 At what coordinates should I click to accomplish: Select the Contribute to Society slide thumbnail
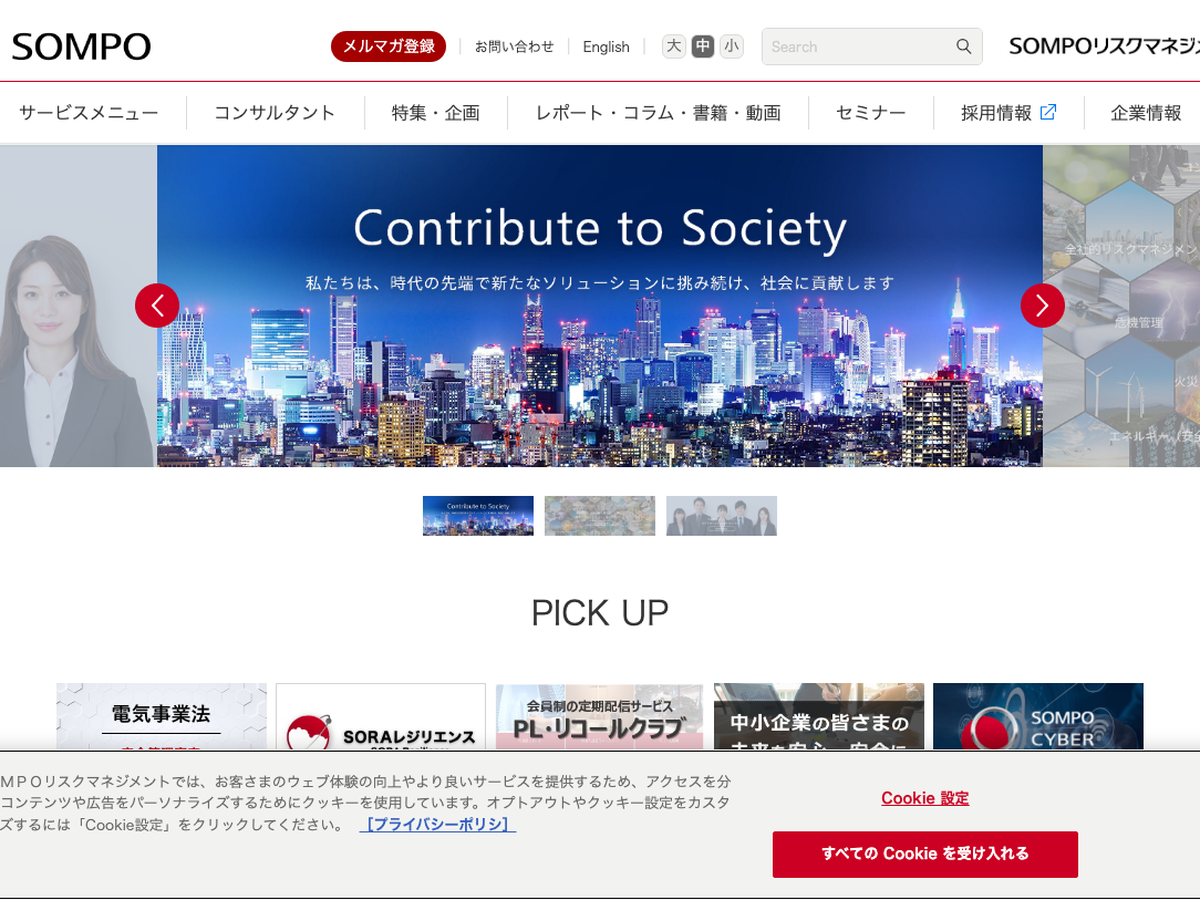(478, 516)
